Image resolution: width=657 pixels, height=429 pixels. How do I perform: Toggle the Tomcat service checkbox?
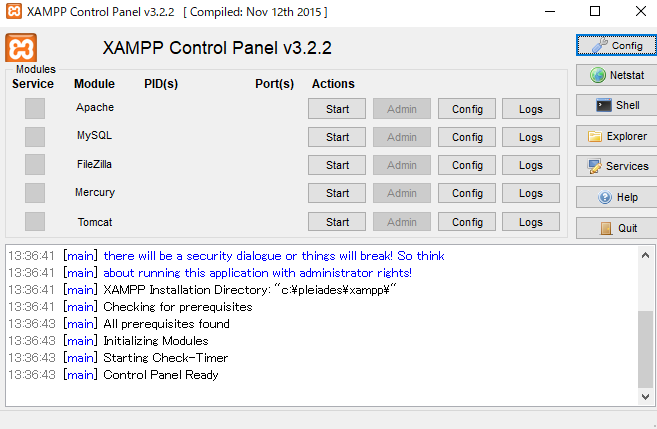click(35, 221)
